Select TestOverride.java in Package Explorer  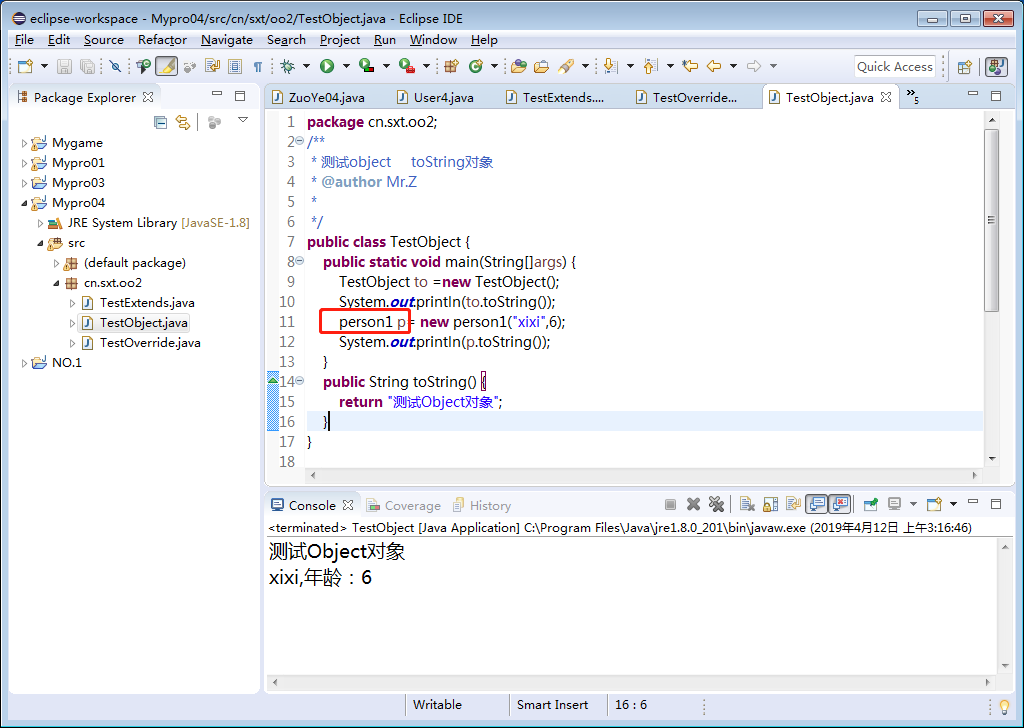150,343
